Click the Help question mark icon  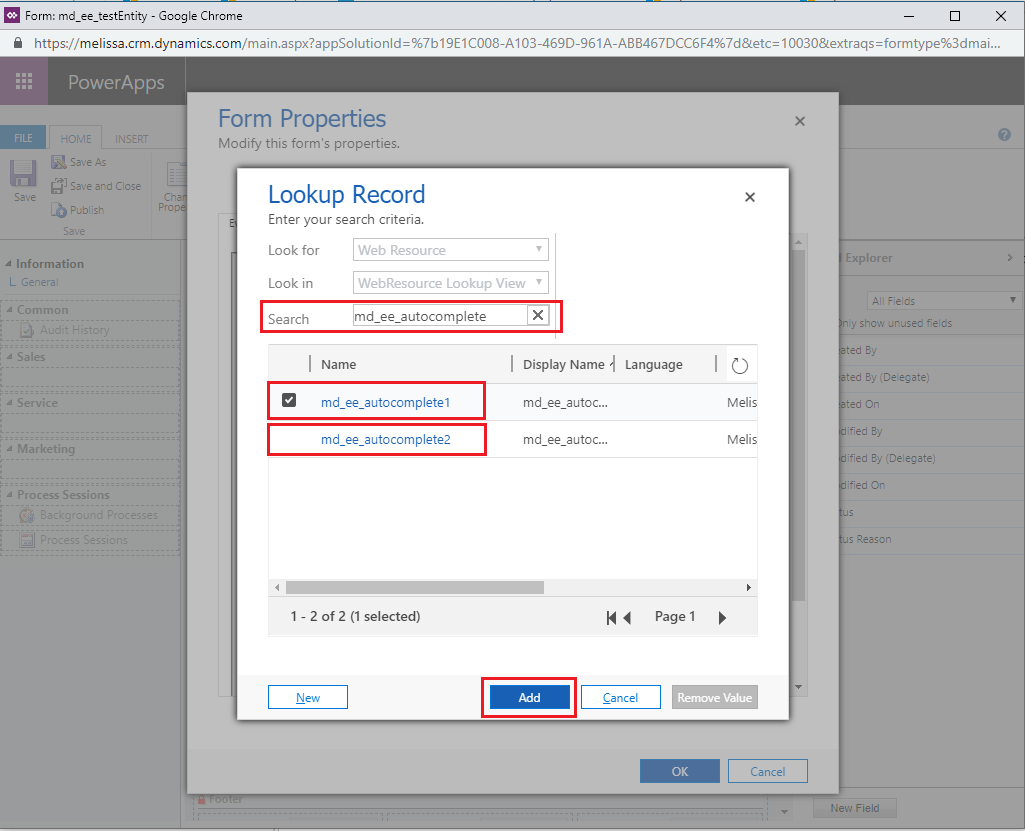click(1004, 135)
